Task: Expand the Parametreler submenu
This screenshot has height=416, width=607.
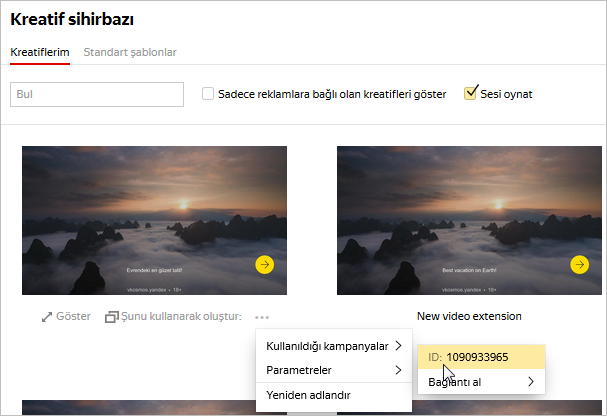Action: pos(334,370)
